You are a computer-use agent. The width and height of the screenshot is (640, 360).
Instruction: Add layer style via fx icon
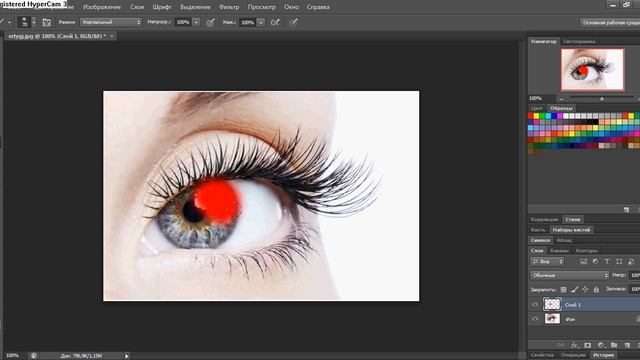point(575,345)
